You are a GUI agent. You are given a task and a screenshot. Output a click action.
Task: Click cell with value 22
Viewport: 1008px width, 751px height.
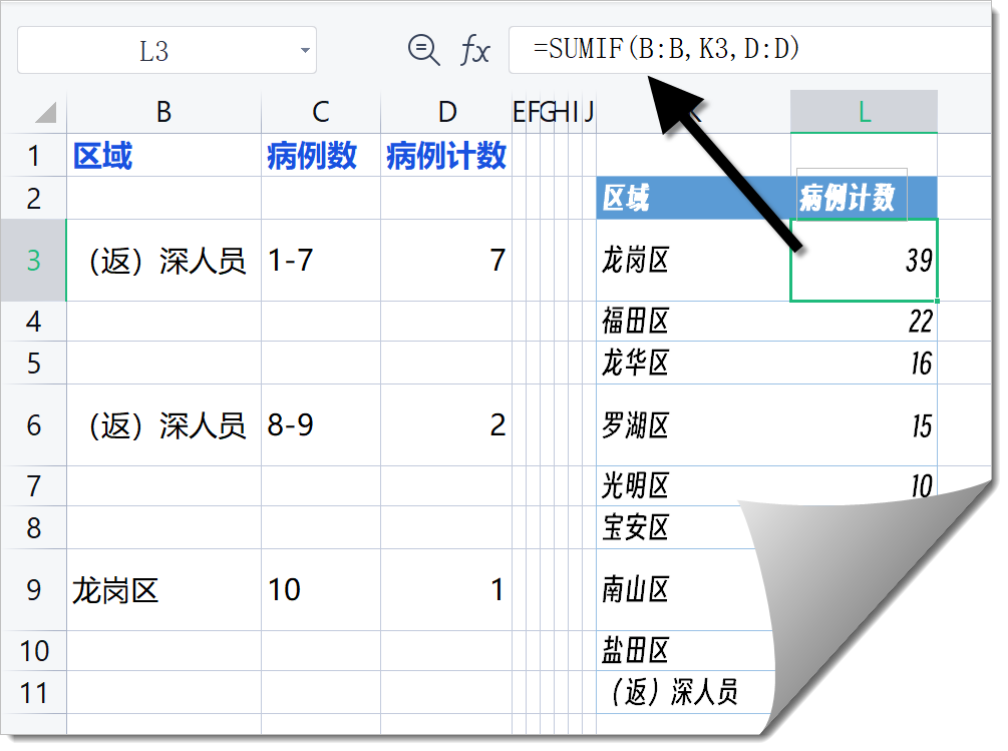coord(863,321)
